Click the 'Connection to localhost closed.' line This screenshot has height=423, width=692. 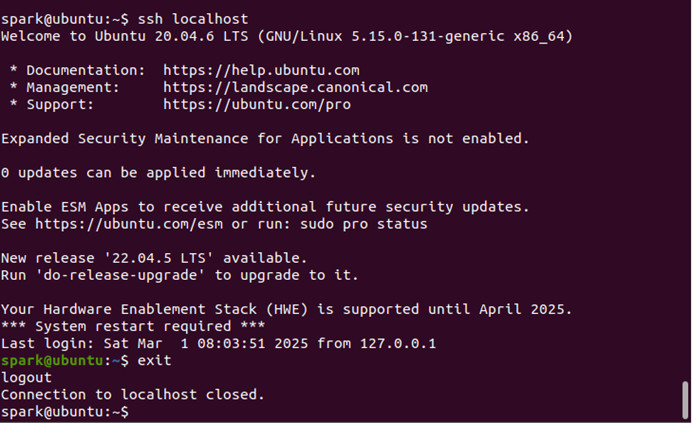click(x=132, y=394)
